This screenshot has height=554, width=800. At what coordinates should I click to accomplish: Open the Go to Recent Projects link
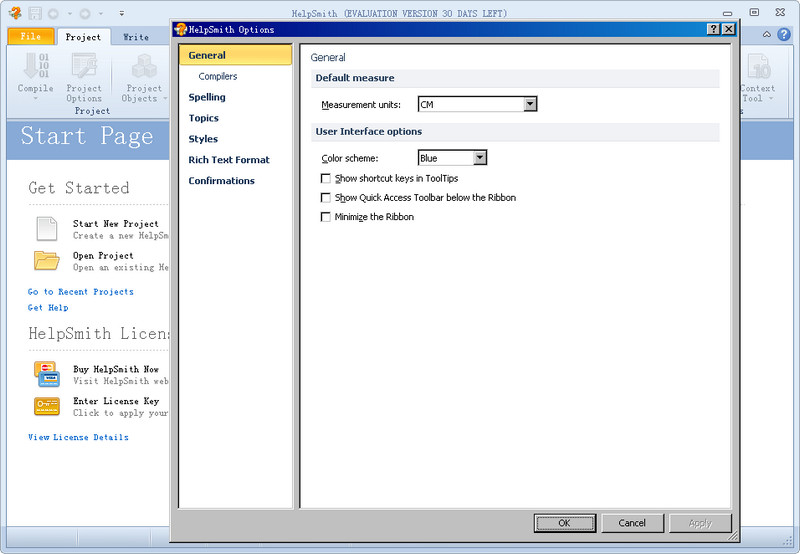click(x=81, y=292)
